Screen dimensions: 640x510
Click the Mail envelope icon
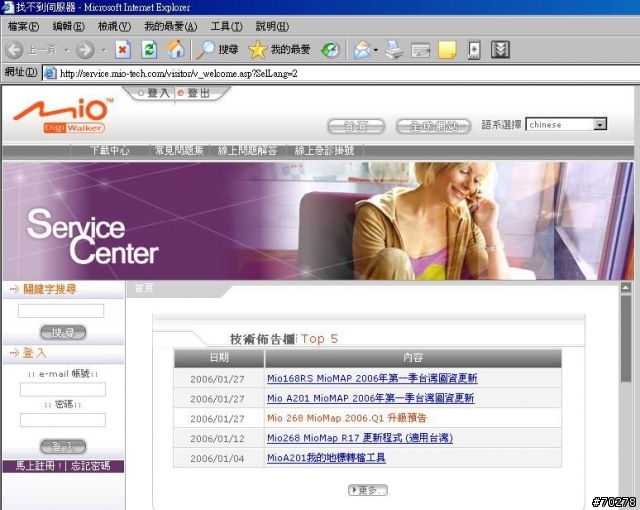(x=362, y=50)
